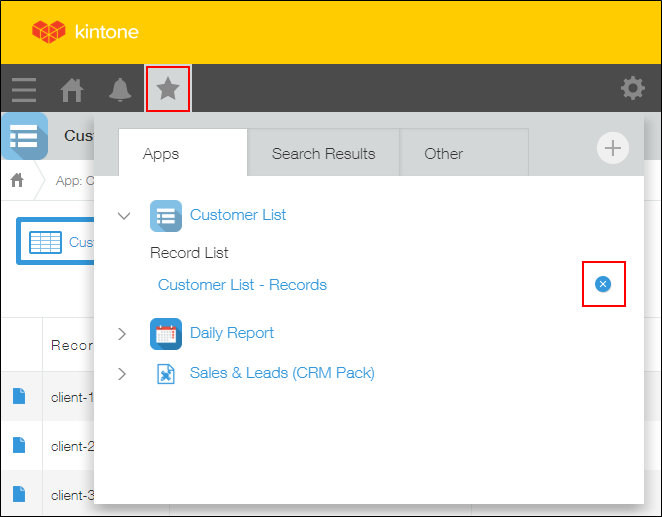662x517 pixels.
Task: Click the Daily Report calendar icon
Action: pyautogui.click(x=166, y=333)
